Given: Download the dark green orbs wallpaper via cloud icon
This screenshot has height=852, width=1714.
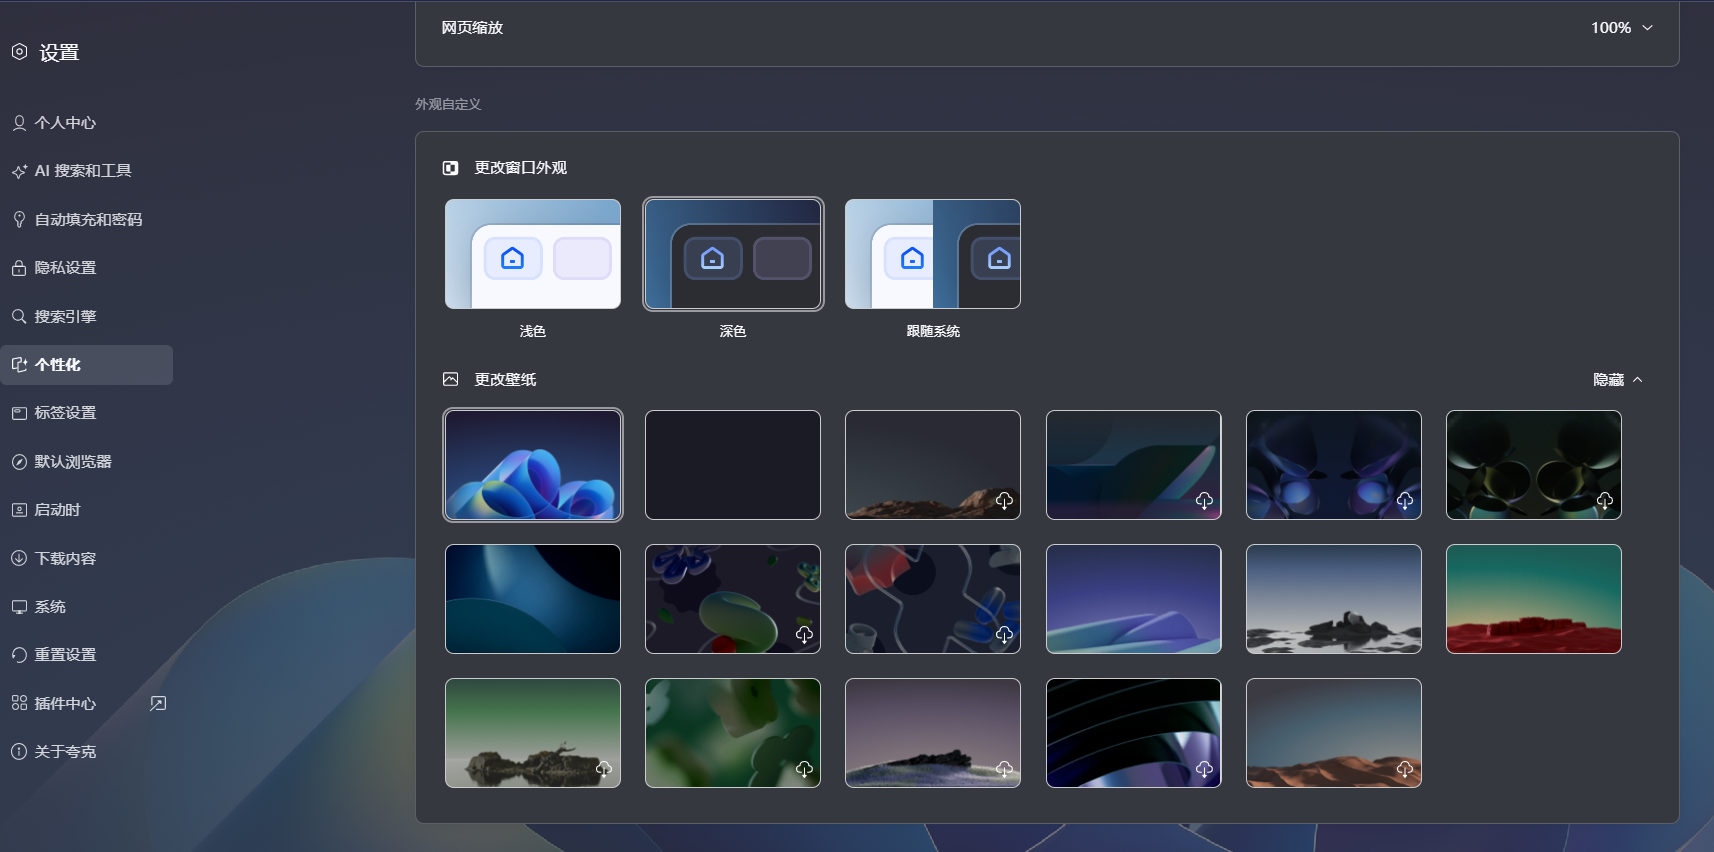Looking at the screenshot, I should point(1605,501).
